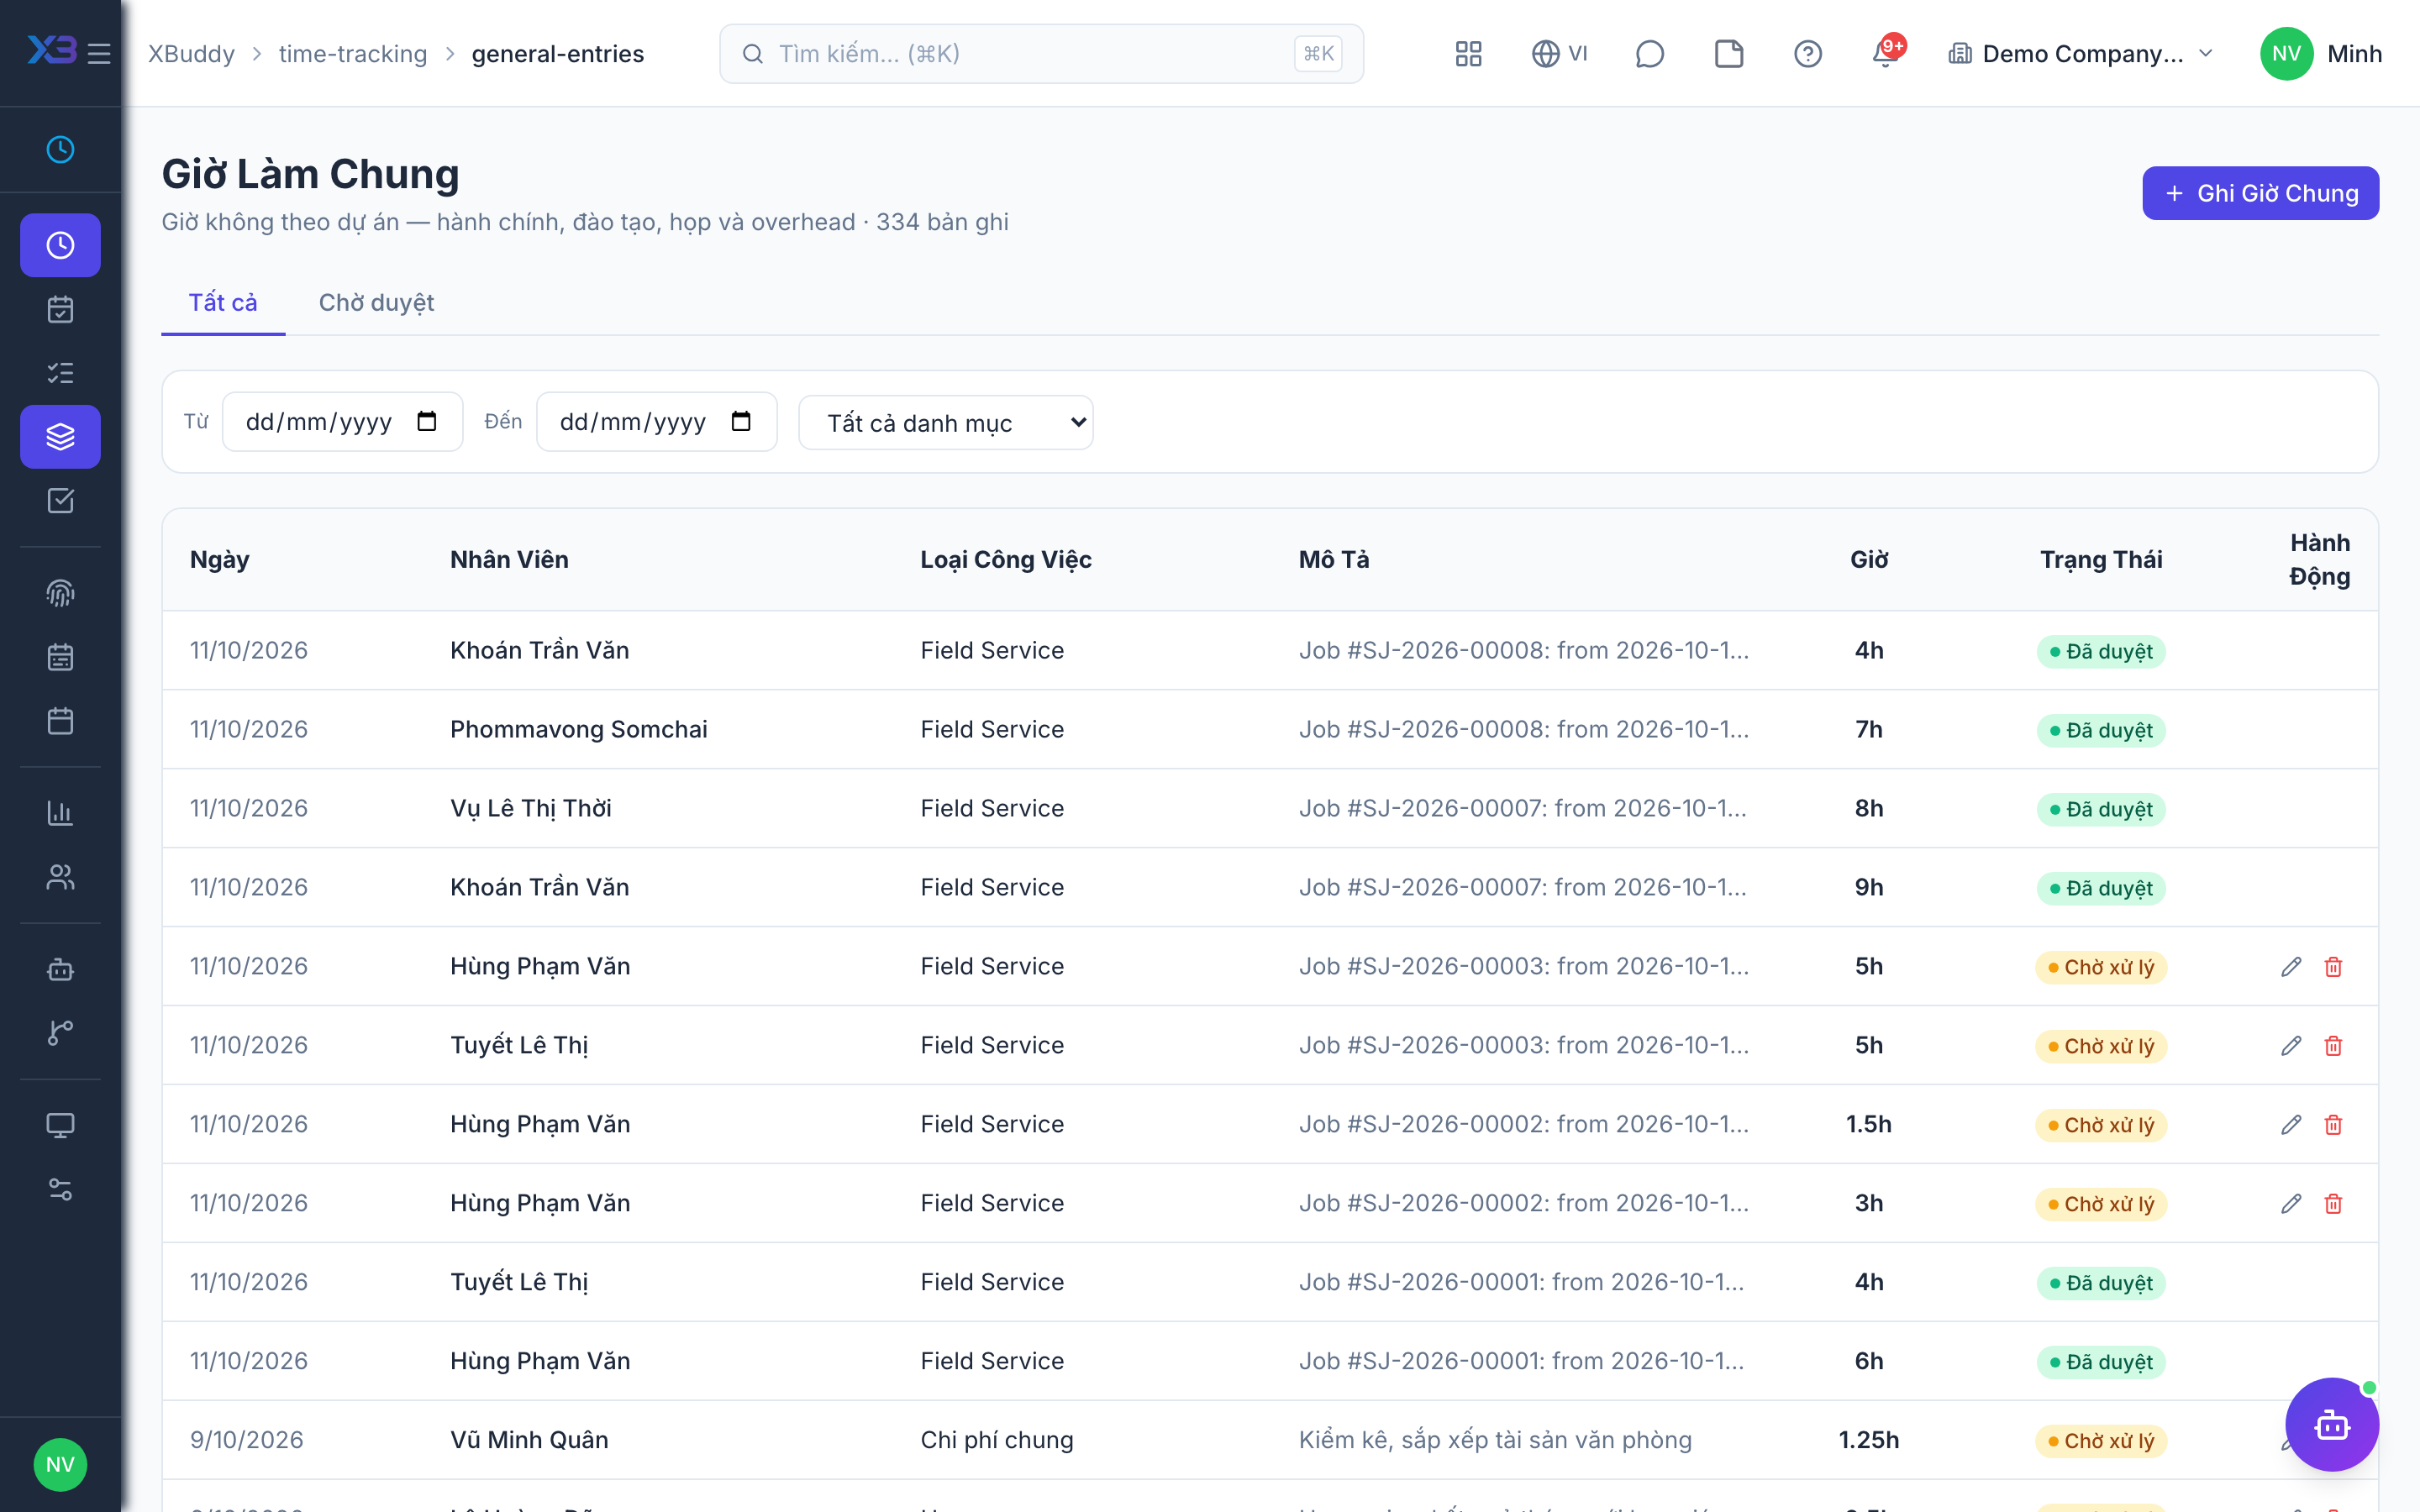Go to time-tracking breadcrumb link
Image resolution: width=2420 pixels, height=1512 pixels.
pyautogui.click(x=353, y=54)
